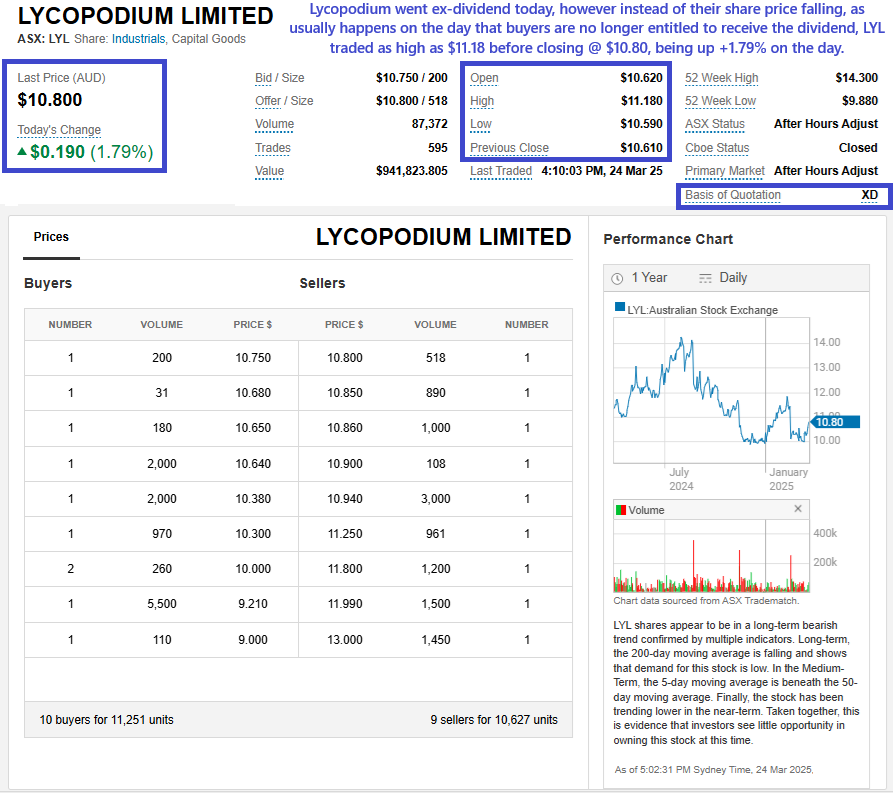Click the Basis of Quotation label
The width and height of the screenshot is (893, 793).
[732, 195]
